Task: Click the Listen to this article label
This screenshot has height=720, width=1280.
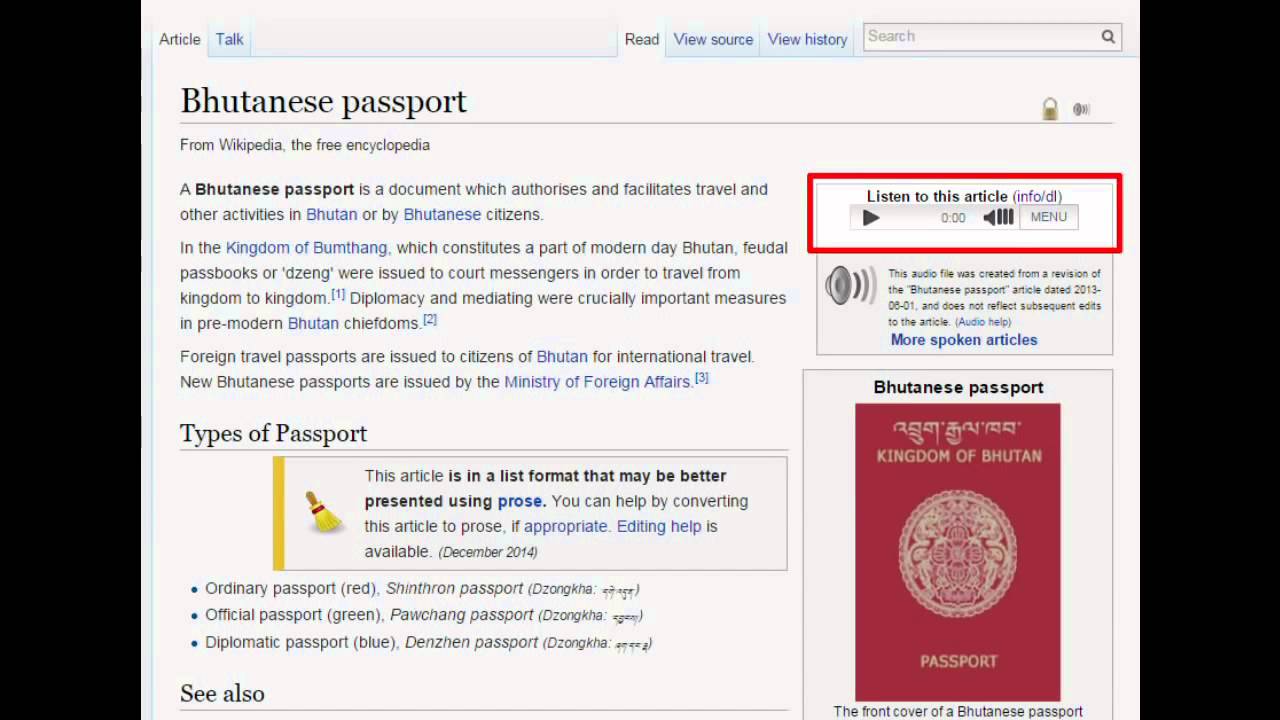Action: [937, 196]
